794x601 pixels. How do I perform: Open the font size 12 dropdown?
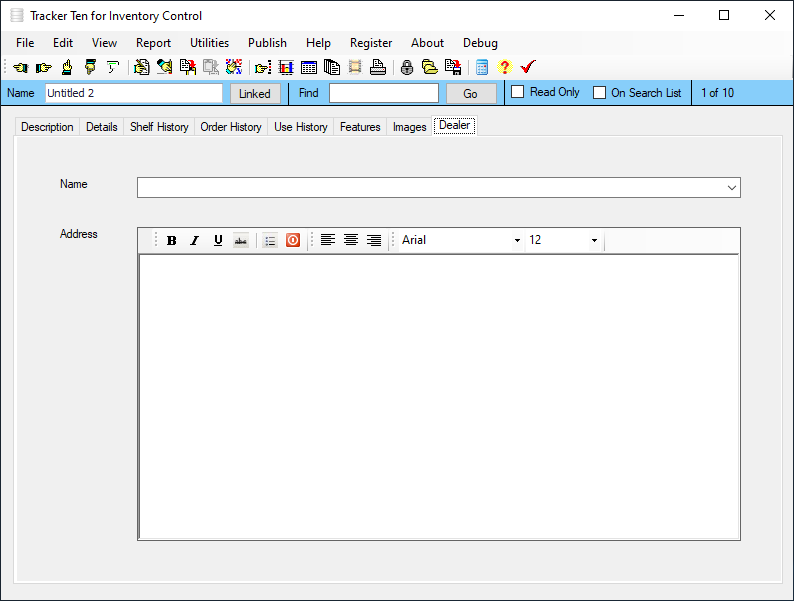pos(594,241)
